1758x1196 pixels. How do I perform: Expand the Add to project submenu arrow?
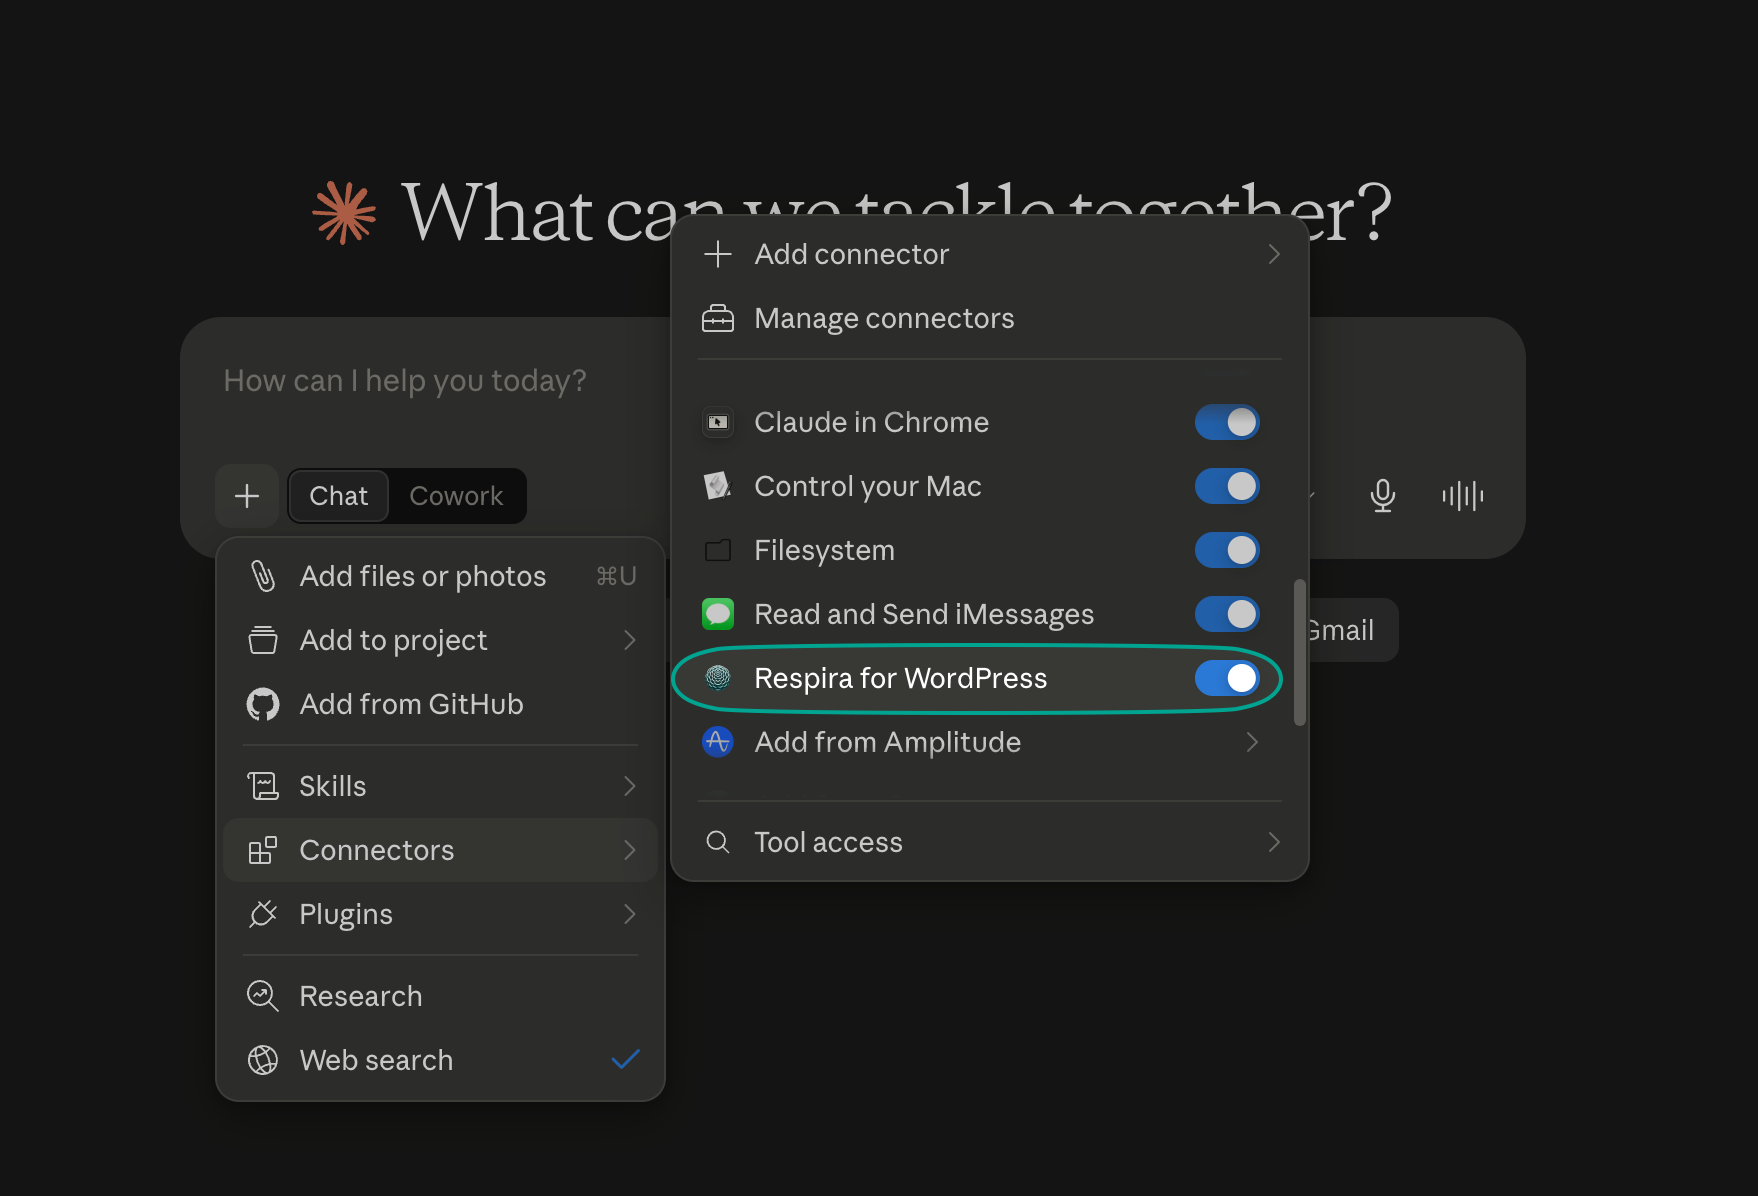pos(629,640)
